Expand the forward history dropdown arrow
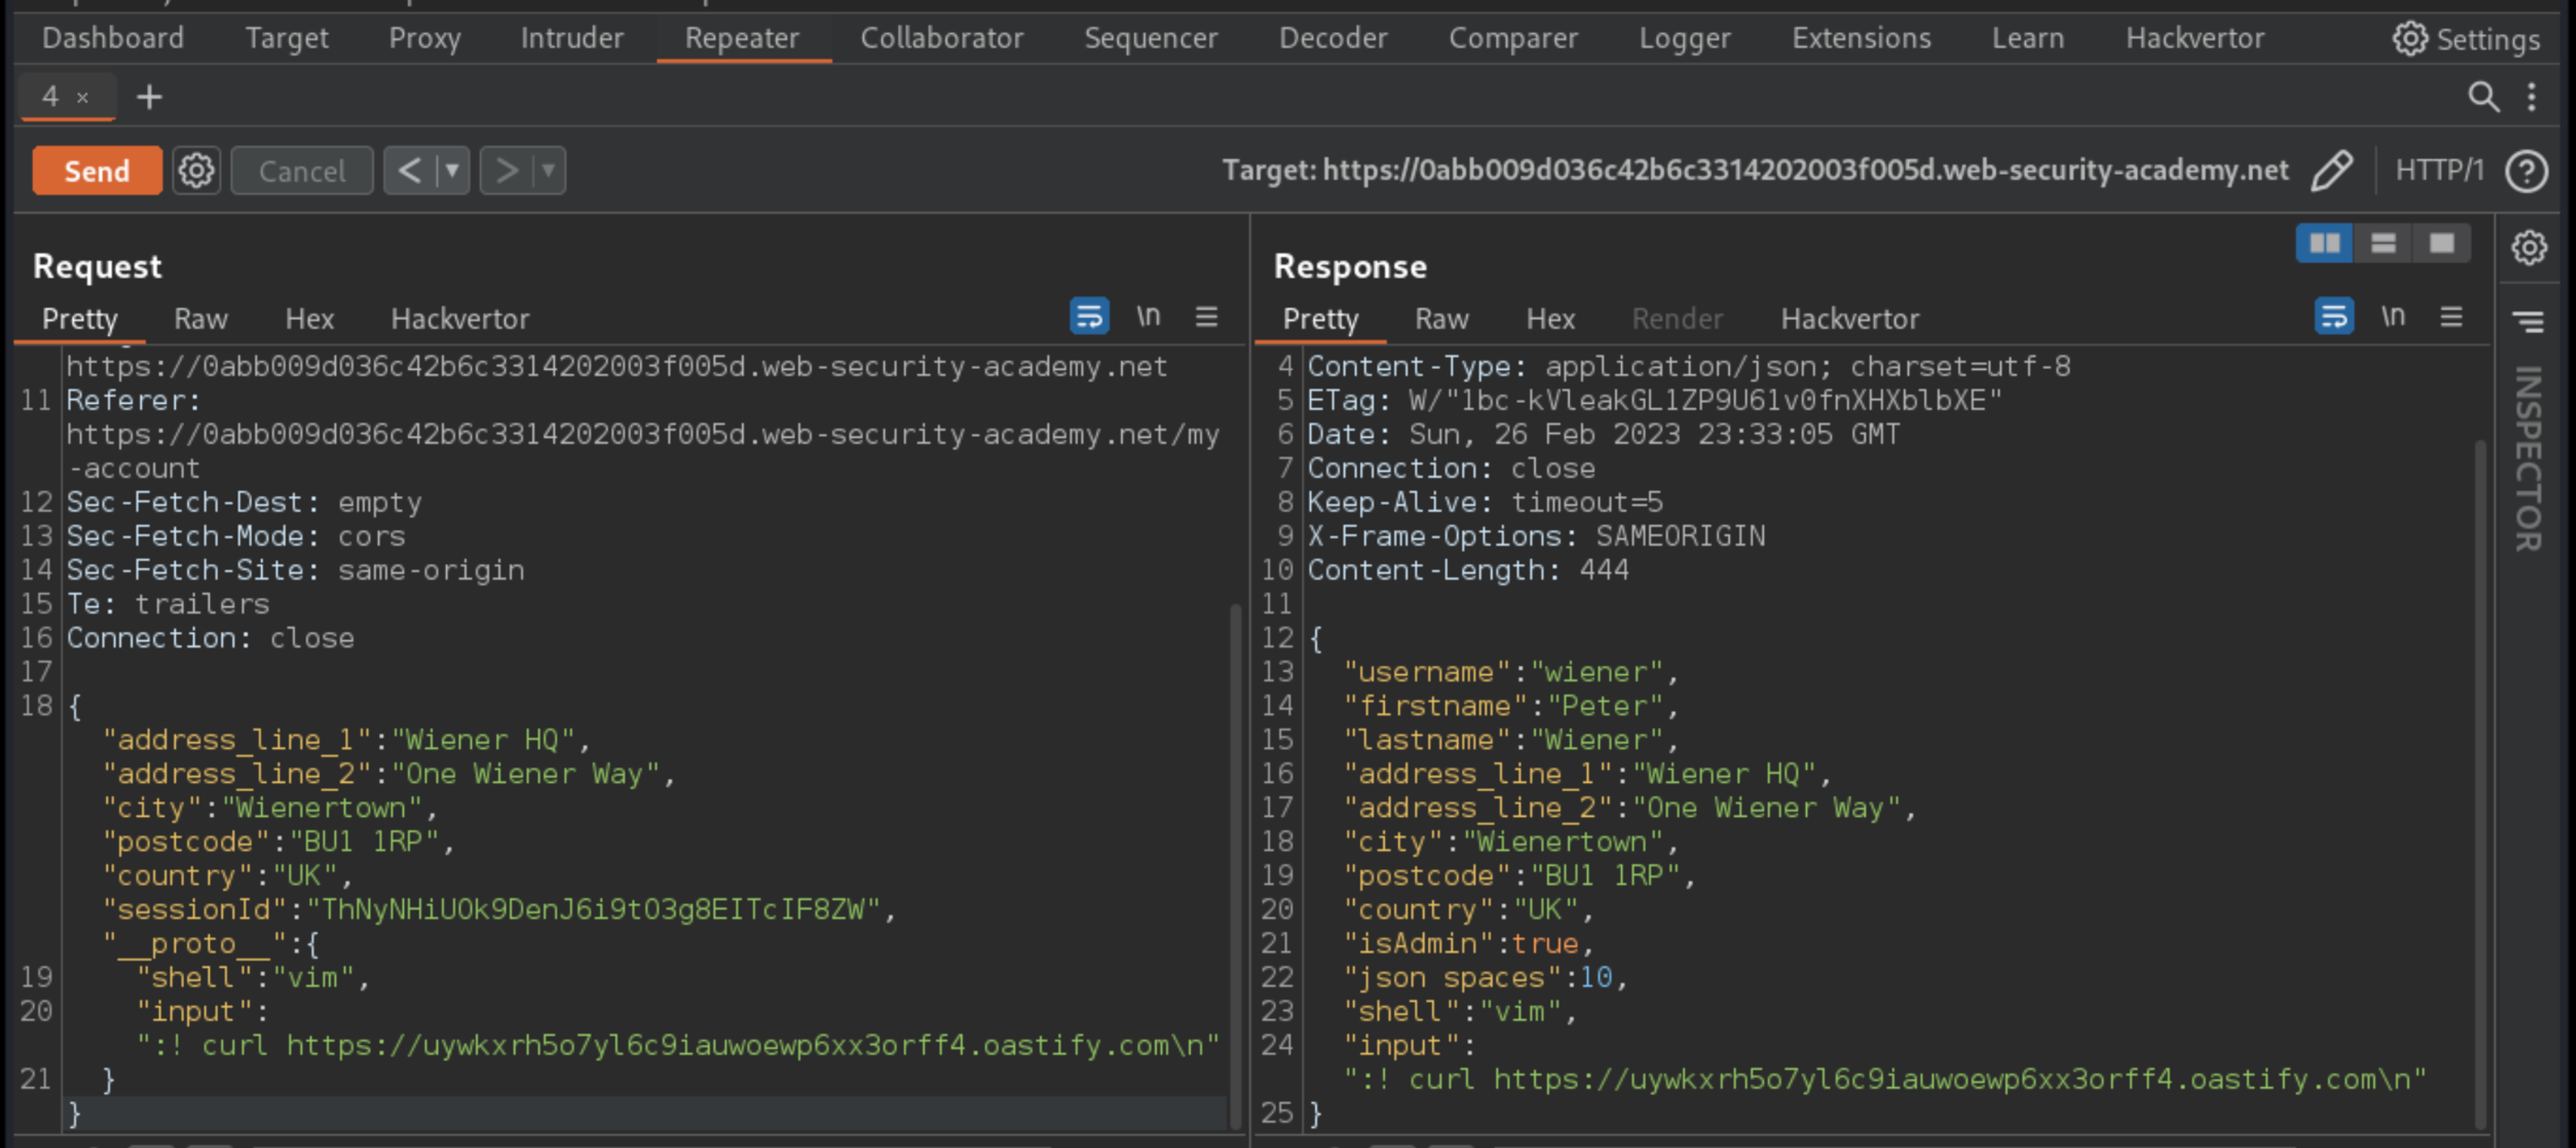Image resolution: width=2576 pixels, height=1148 pixels. click(548, 171)
